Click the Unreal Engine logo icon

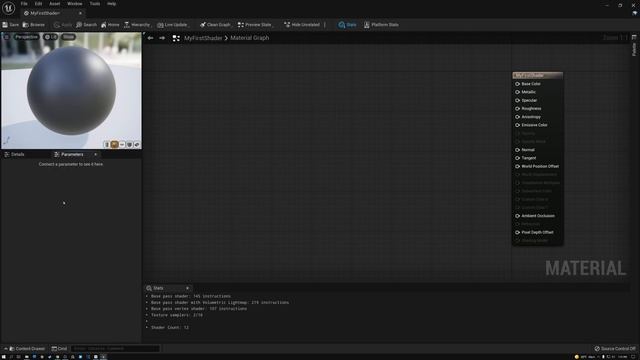tap(9, 8)
